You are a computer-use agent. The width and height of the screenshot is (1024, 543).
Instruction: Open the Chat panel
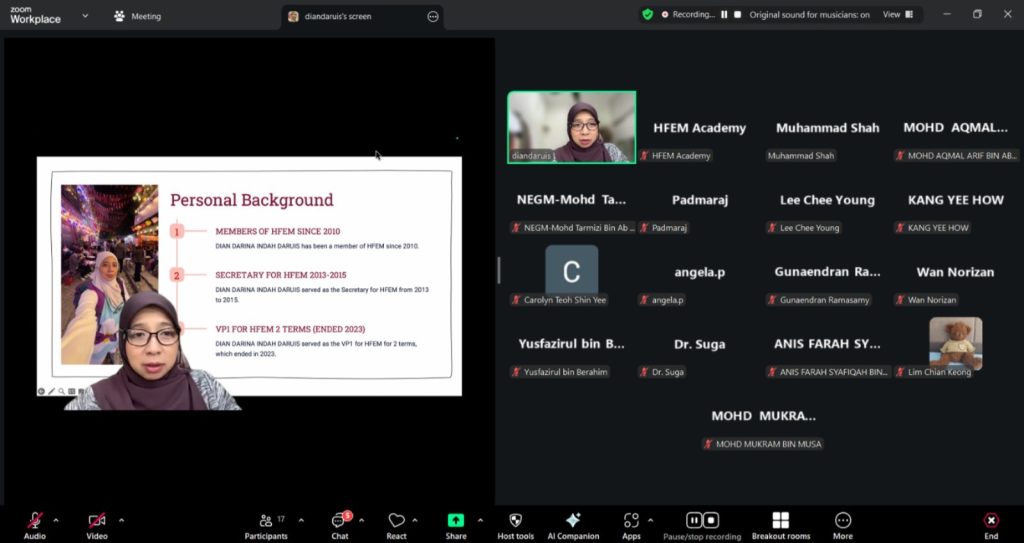click(x=339, y=521)
